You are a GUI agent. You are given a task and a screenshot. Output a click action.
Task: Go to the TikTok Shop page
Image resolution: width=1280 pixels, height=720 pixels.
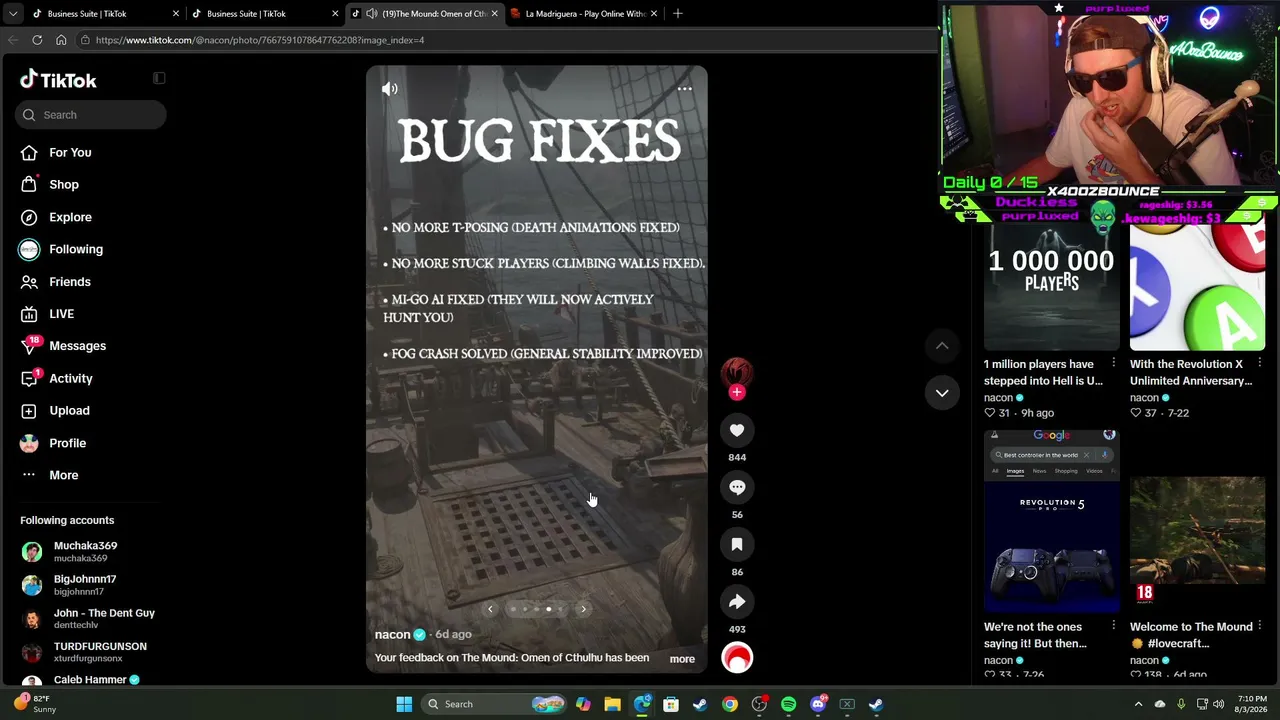(64, 184)
